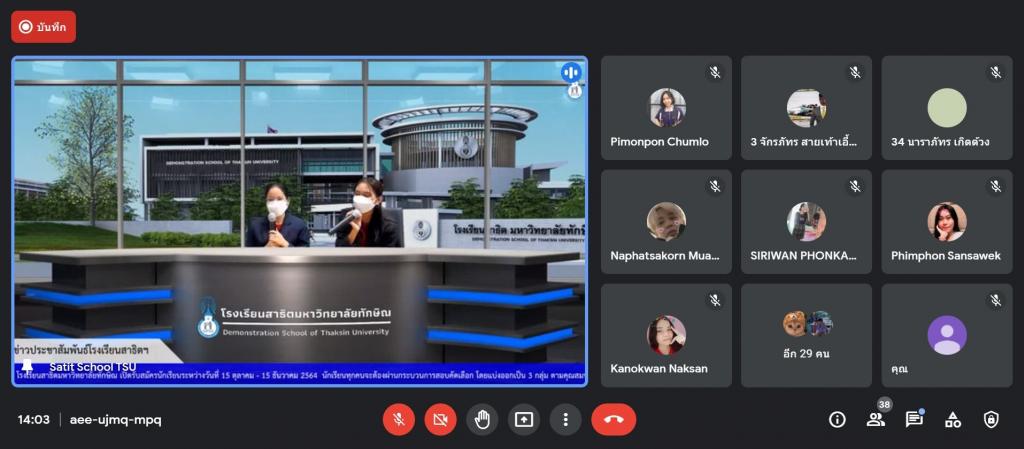Click Naphatsakorn's muted mic icon
The height and width of the screenshot is (449, 1024).
click(x=715, y=187)
